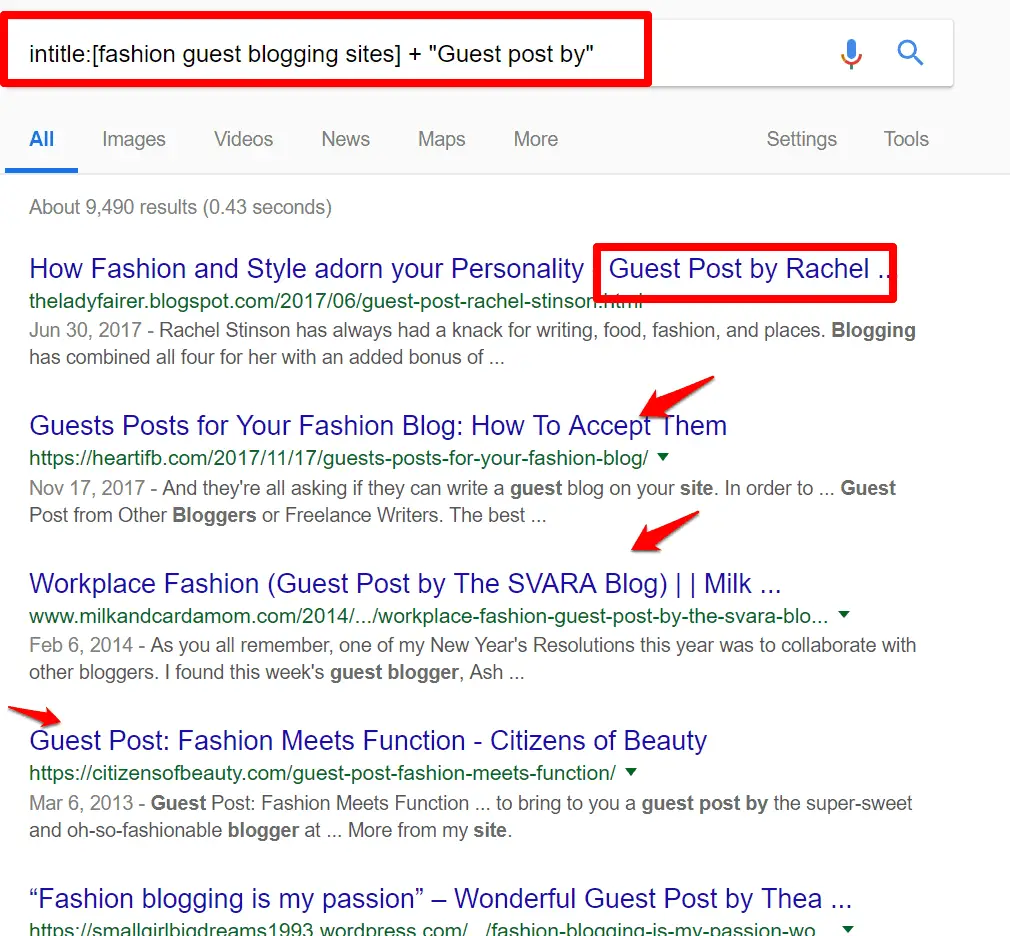Screen dimensions: 1010x936
Task: Switch to the Videos tab
Action: pos(243,139)
